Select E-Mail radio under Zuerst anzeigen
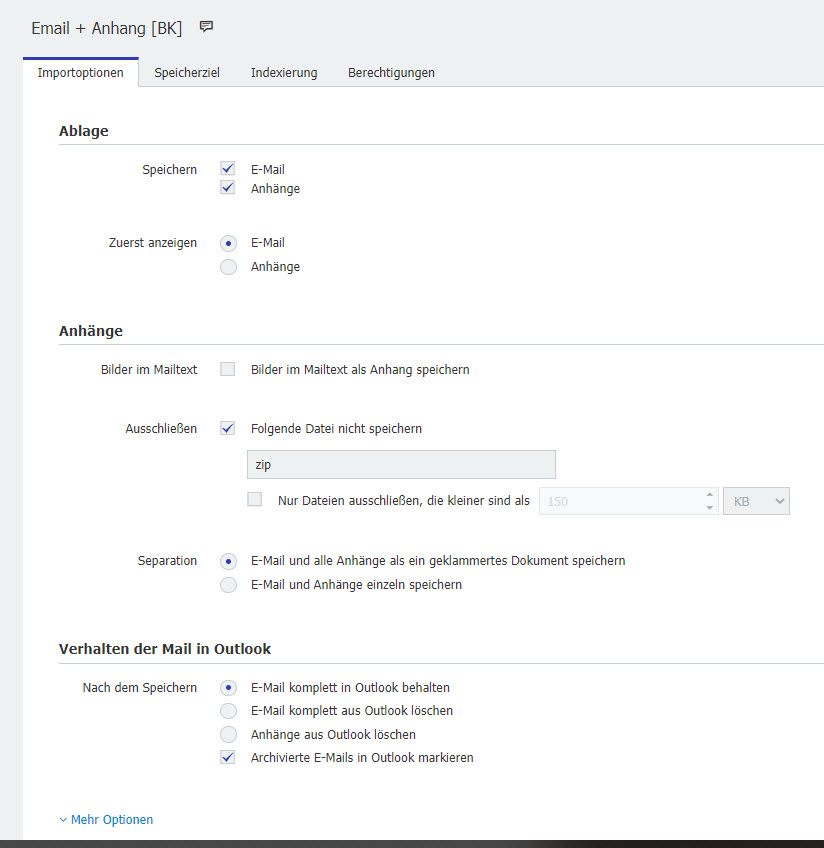Image resolution: width=824 pixels, height=848 pixels. point(228,243)
